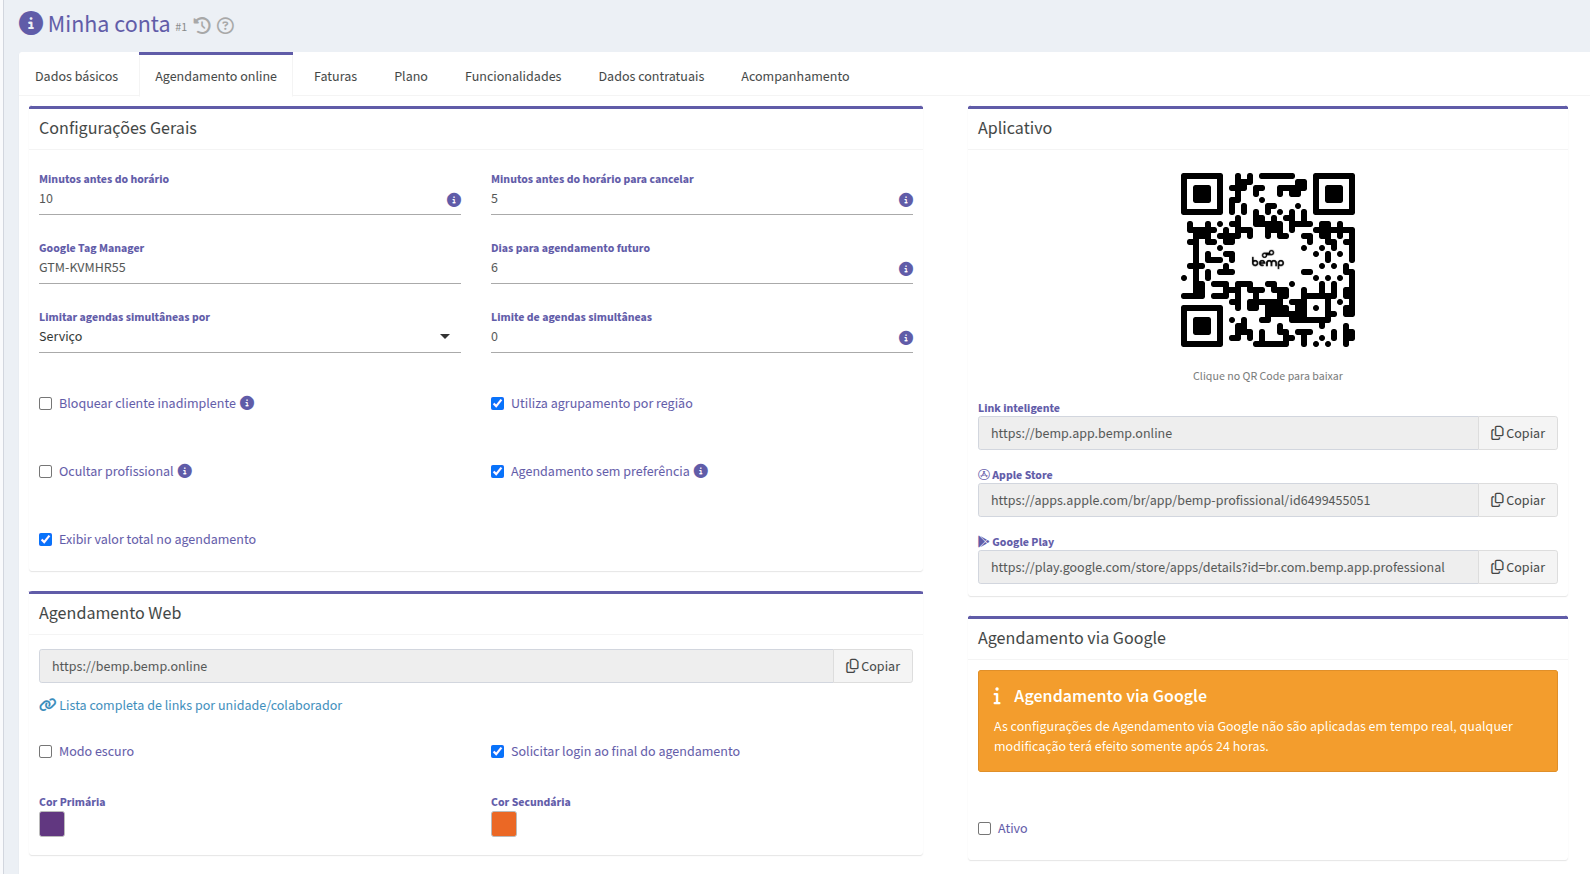
Task: Uncheck Exibir valor total no agendamento
Action: click(46, 540)
